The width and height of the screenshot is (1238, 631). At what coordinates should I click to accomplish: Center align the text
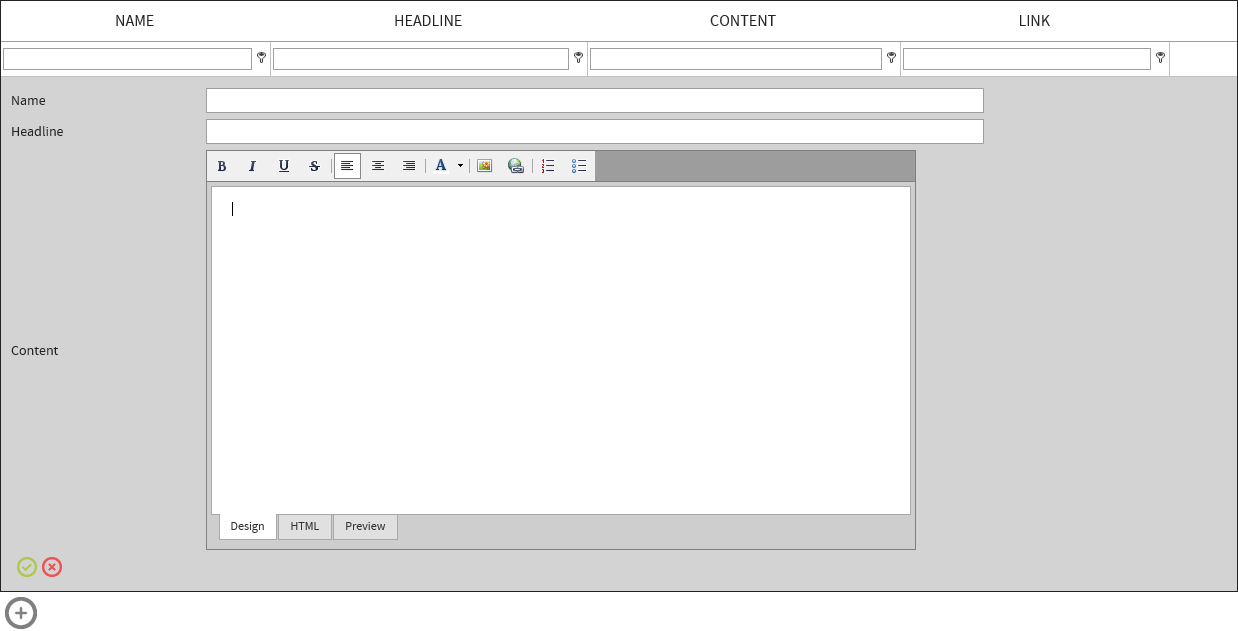(378, 166)
